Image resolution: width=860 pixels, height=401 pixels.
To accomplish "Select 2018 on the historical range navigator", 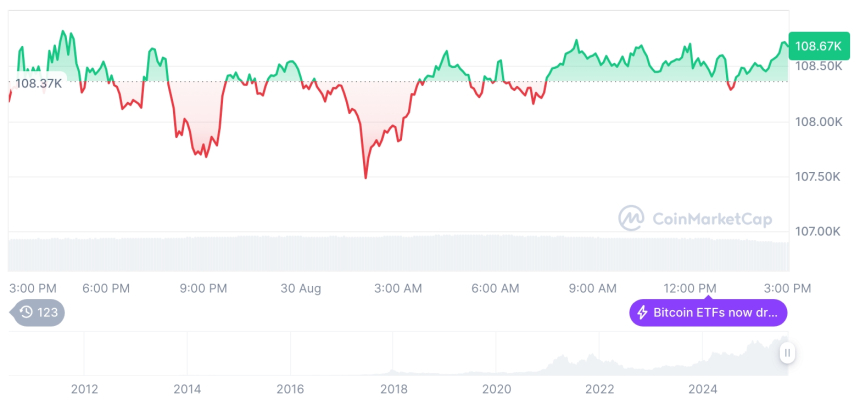I will 393,388.
